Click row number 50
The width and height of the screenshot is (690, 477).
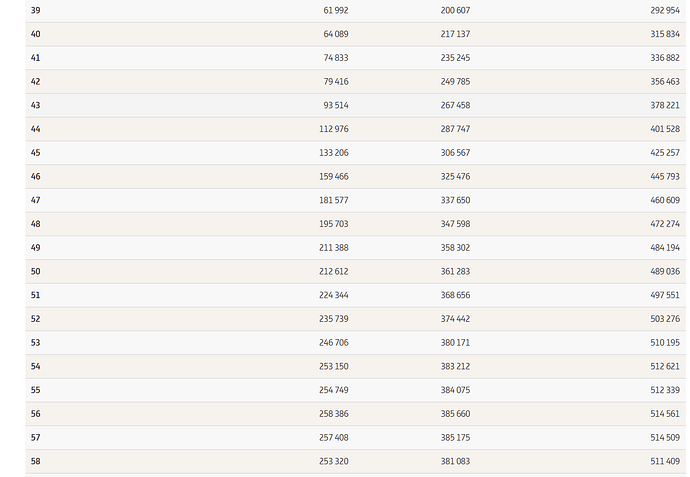(36, 271)
